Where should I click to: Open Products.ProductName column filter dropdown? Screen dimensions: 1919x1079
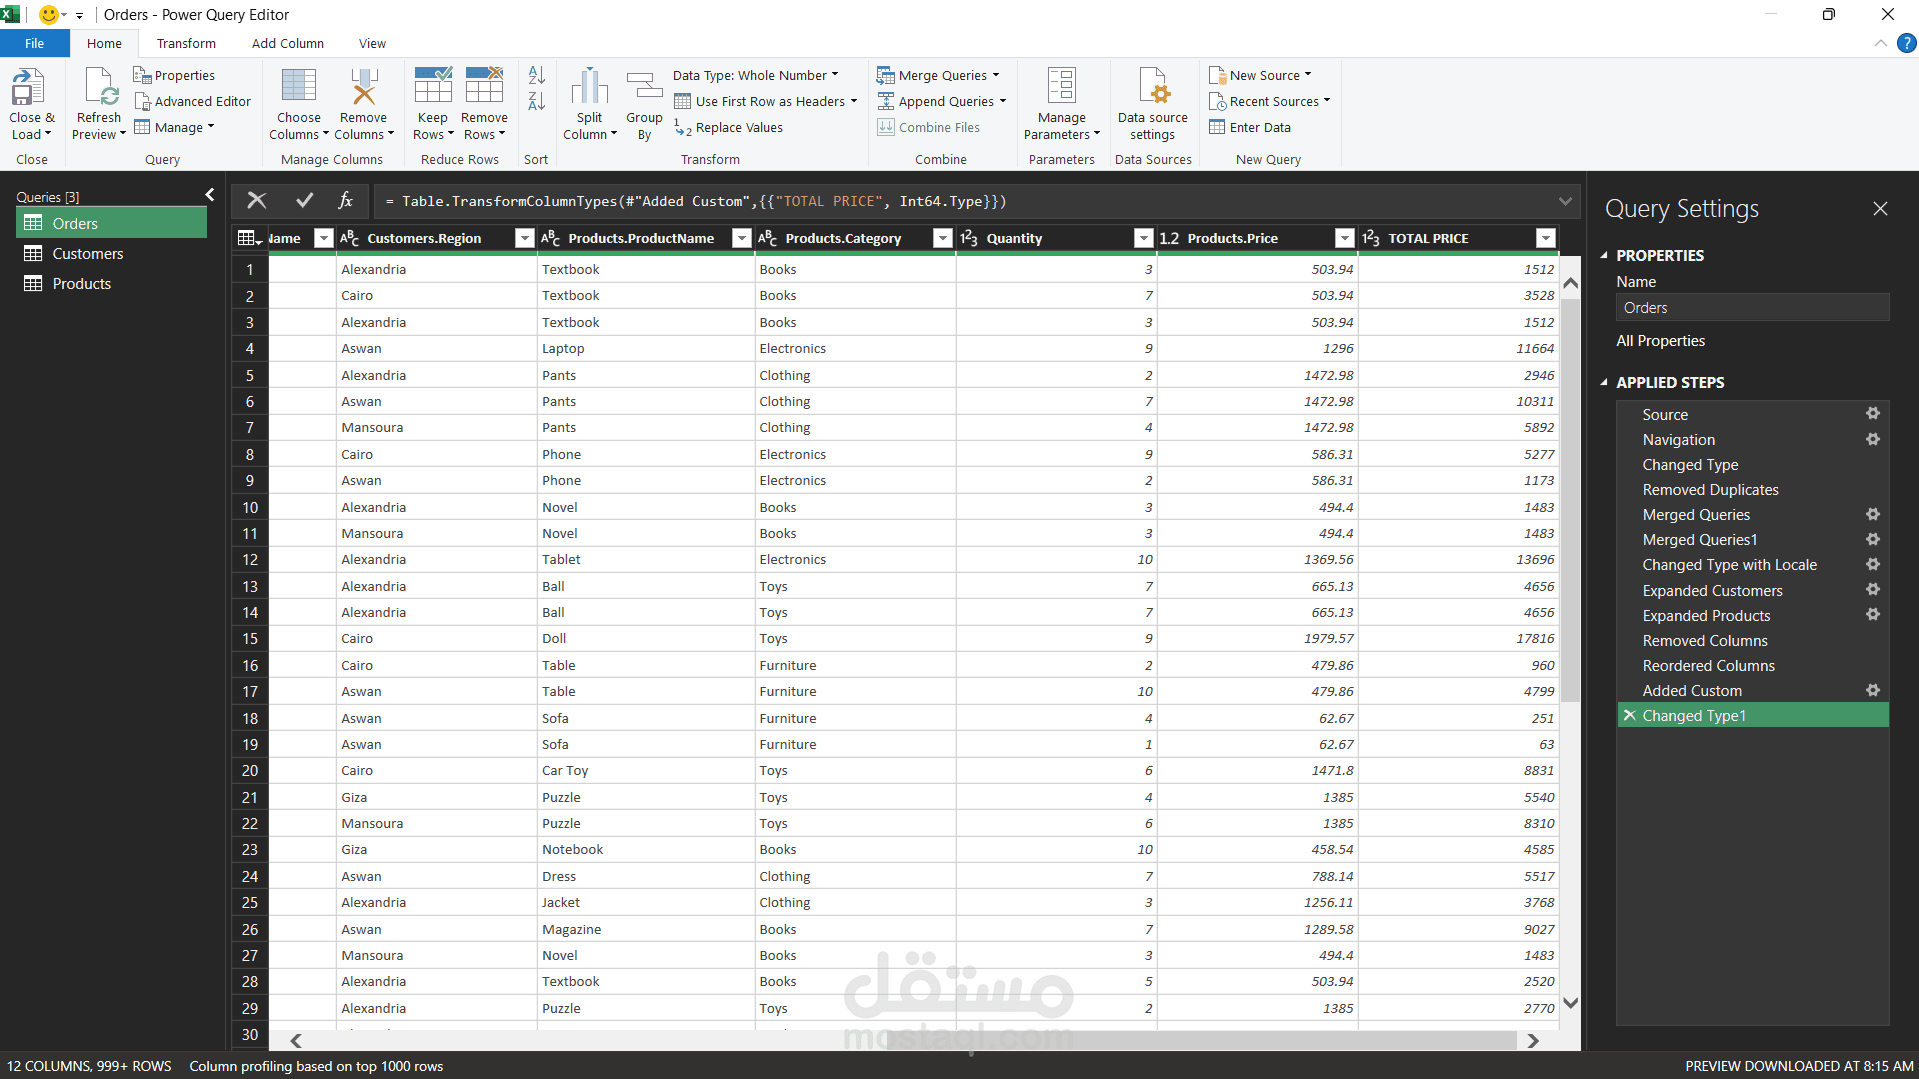point(741,238)
